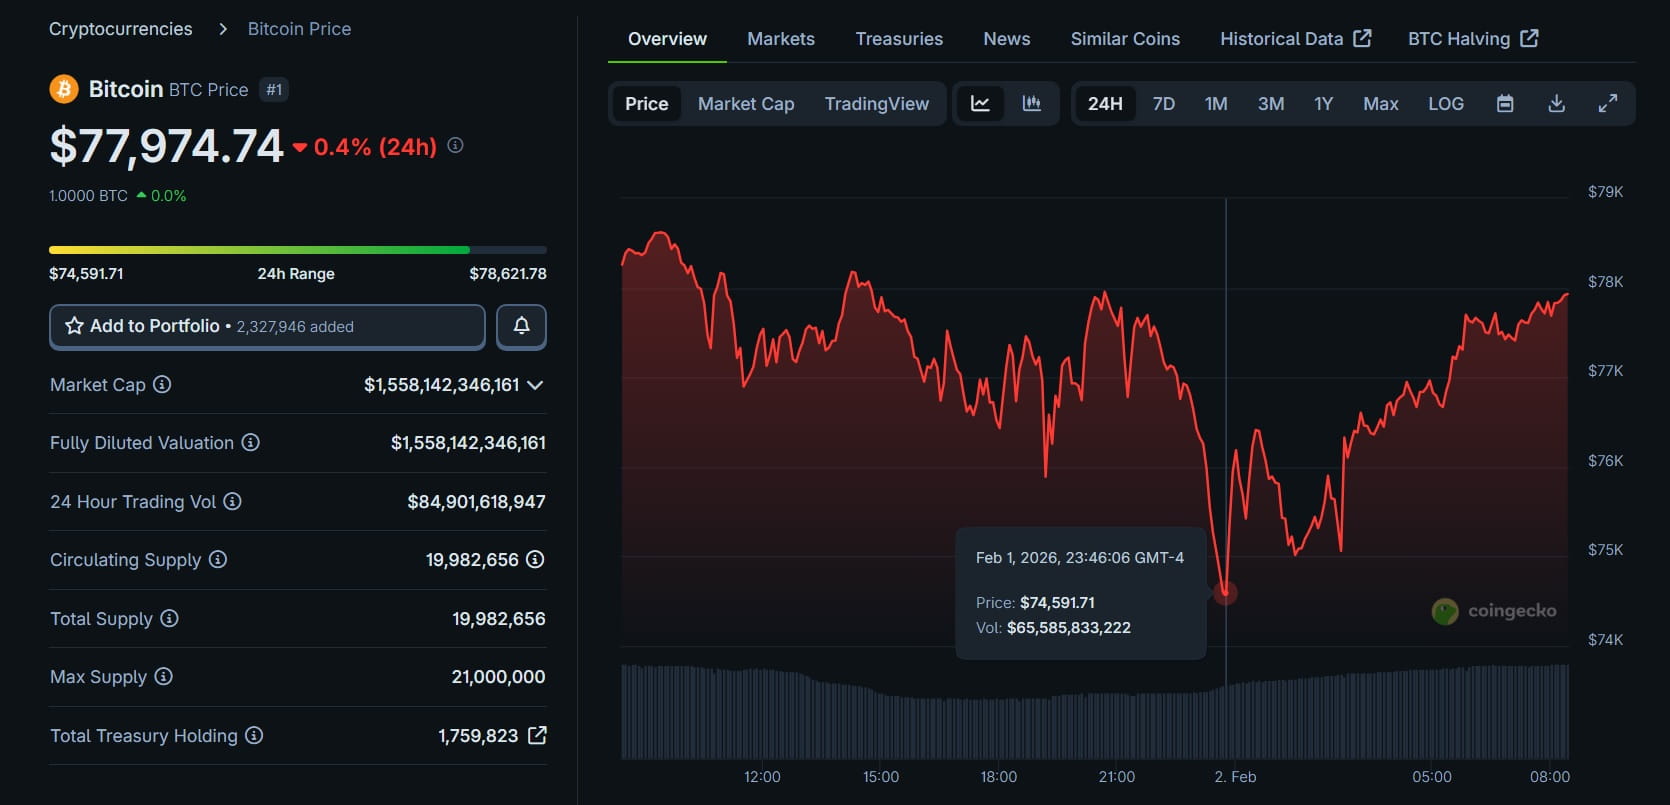This screenshot has height=805, width=1670.
Task: Switch chart to Market Cap view
Action: [x=746, y=104]
